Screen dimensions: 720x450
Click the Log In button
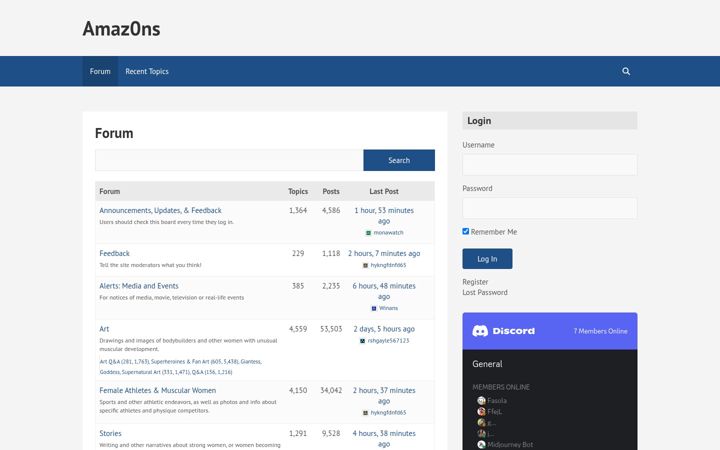[x=487, y=259]
